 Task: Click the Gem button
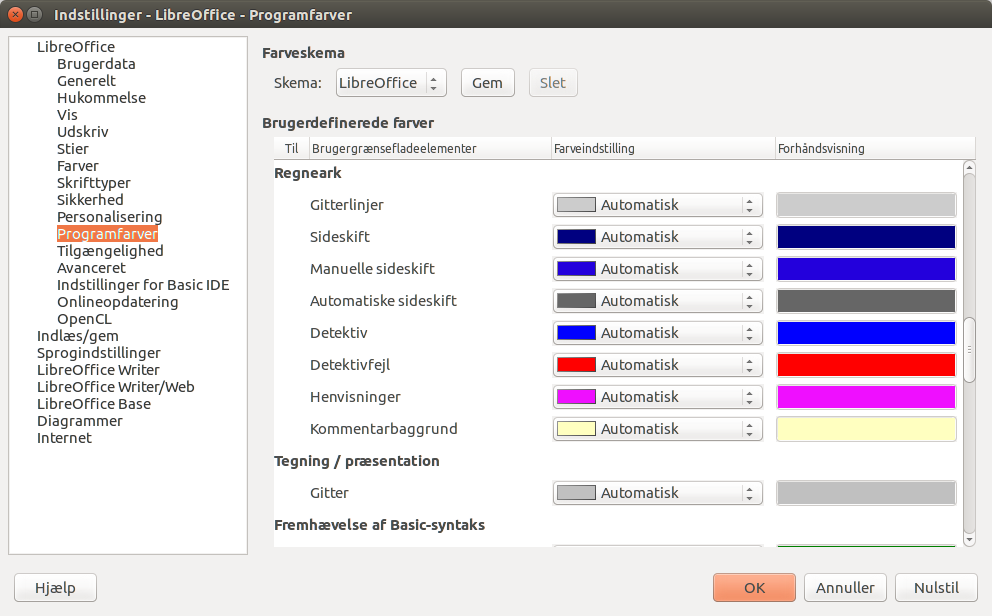[487, 83]
